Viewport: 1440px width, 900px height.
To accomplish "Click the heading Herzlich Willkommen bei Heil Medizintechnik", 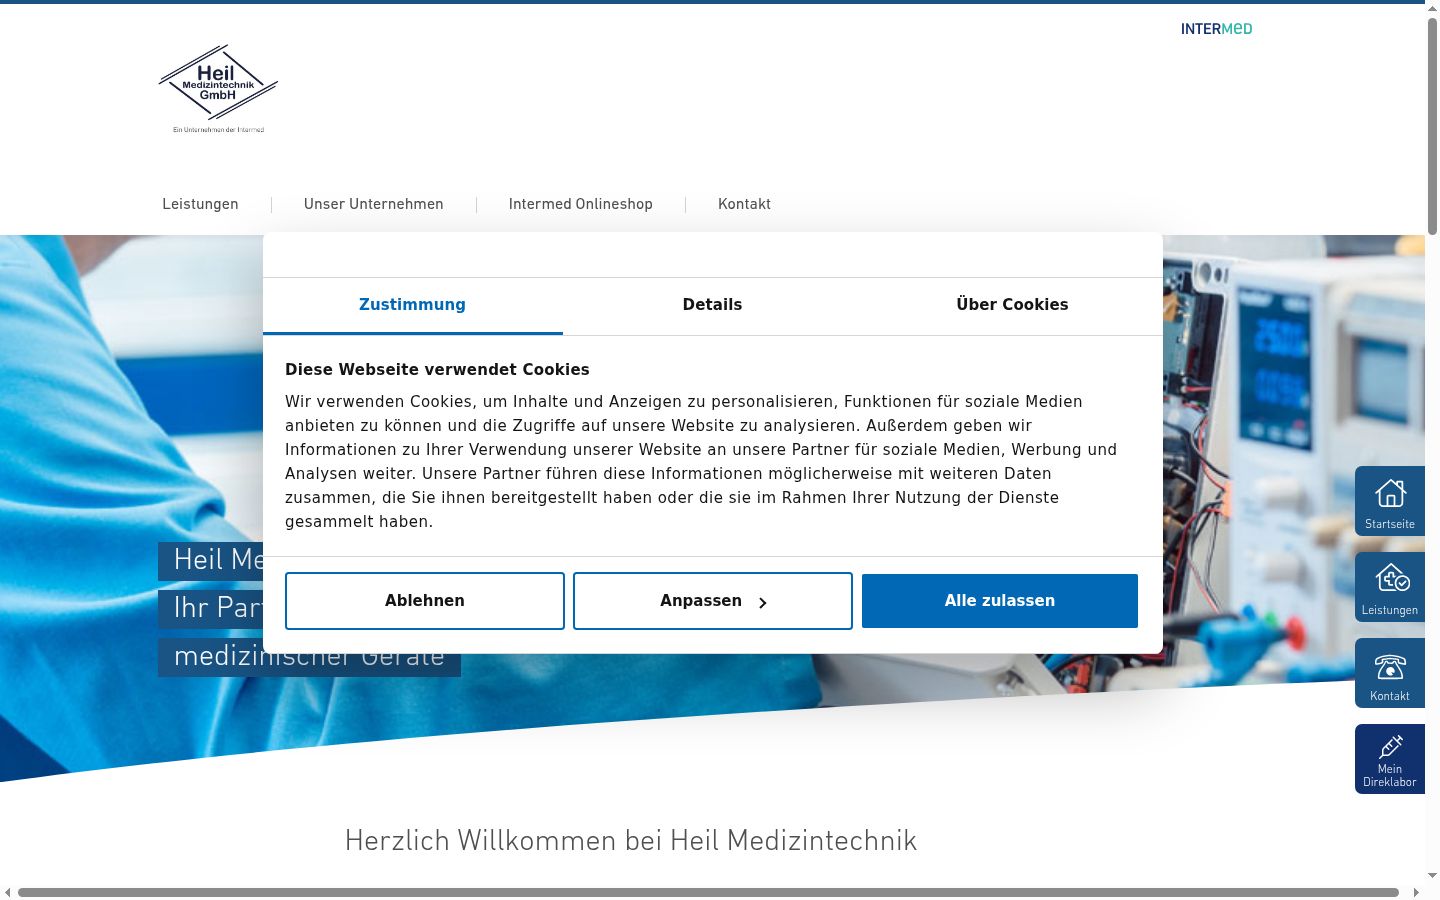I will (x=631, y=841).
